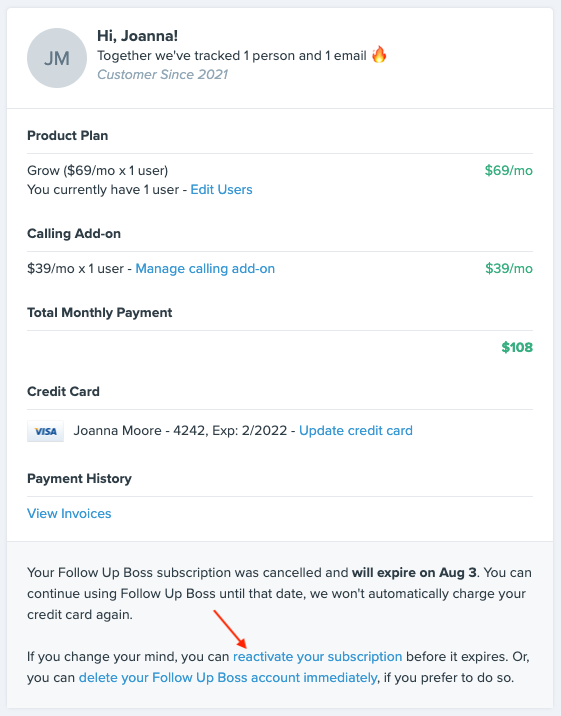Open the Edit Users link
The width and height of the screenshot is (561, 716).
click(221, 190)
